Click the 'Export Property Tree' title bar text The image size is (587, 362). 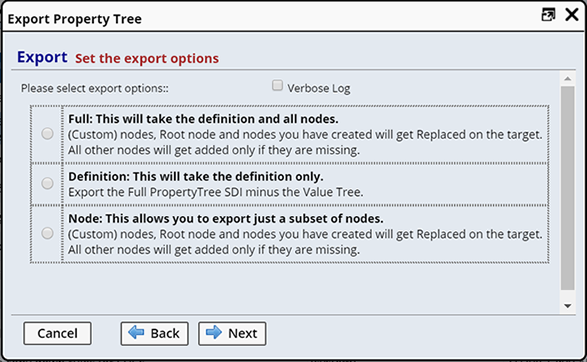pos(74,19)
